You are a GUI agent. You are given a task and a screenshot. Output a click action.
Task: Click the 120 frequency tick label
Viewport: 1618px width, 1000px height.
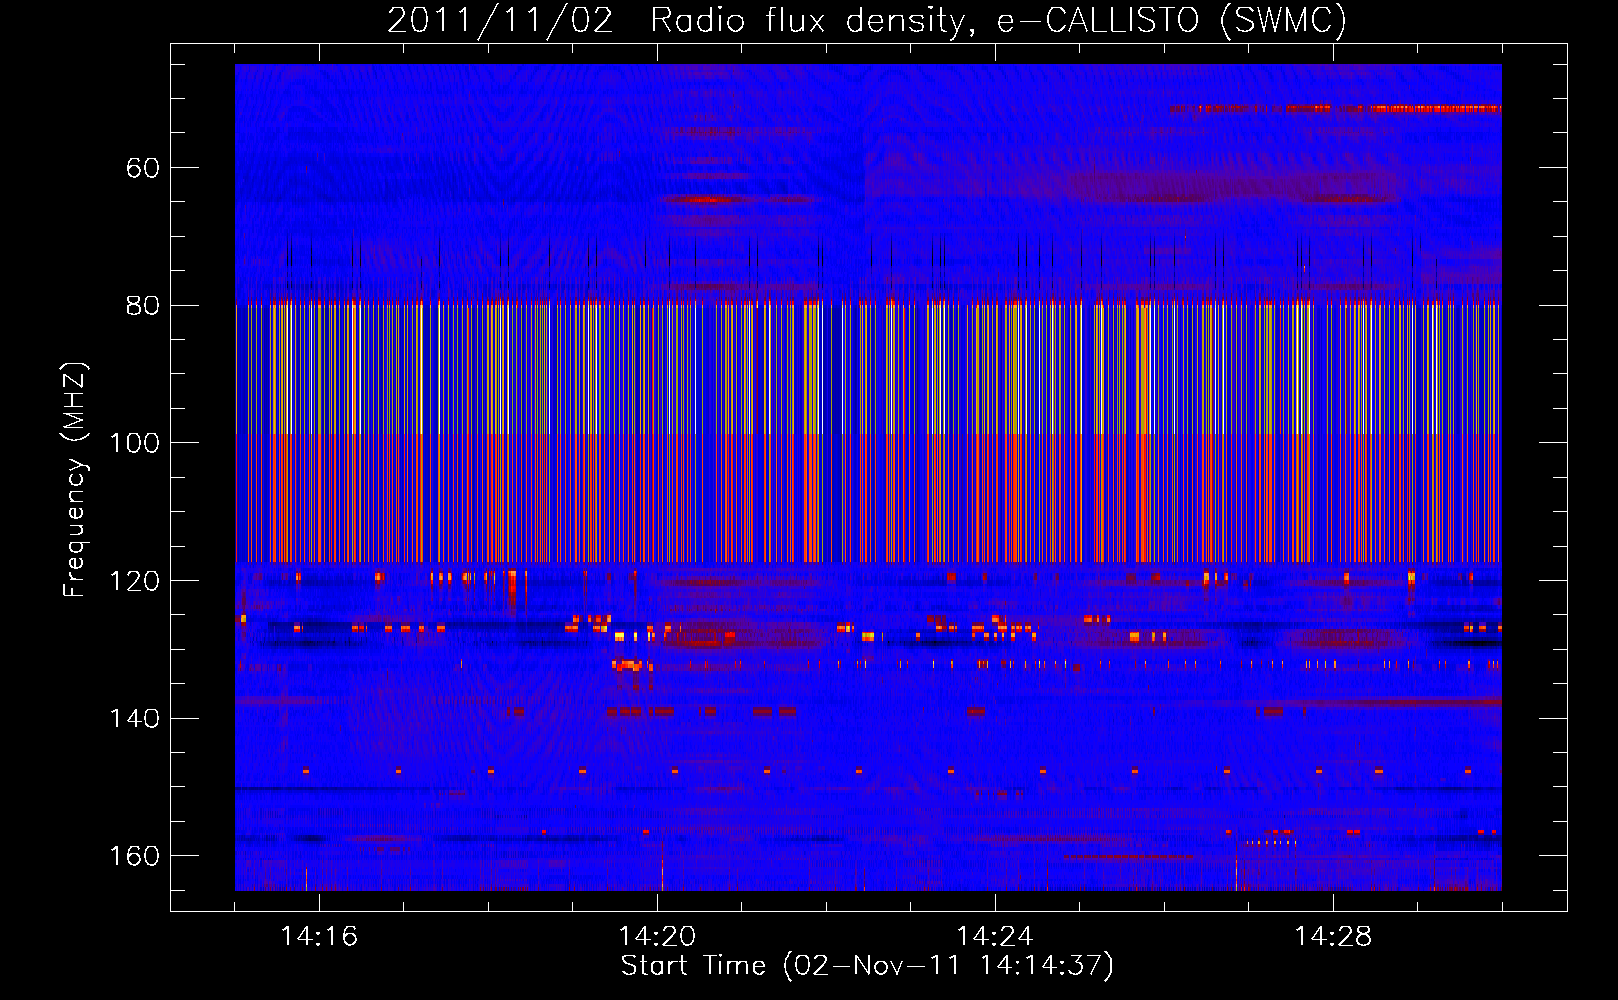coord(134,581)
